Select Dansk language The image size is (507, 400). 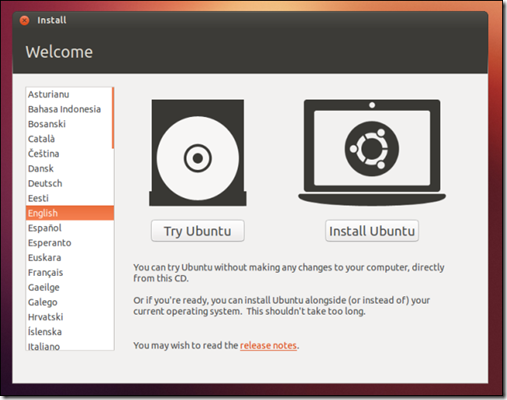point(69,168)
